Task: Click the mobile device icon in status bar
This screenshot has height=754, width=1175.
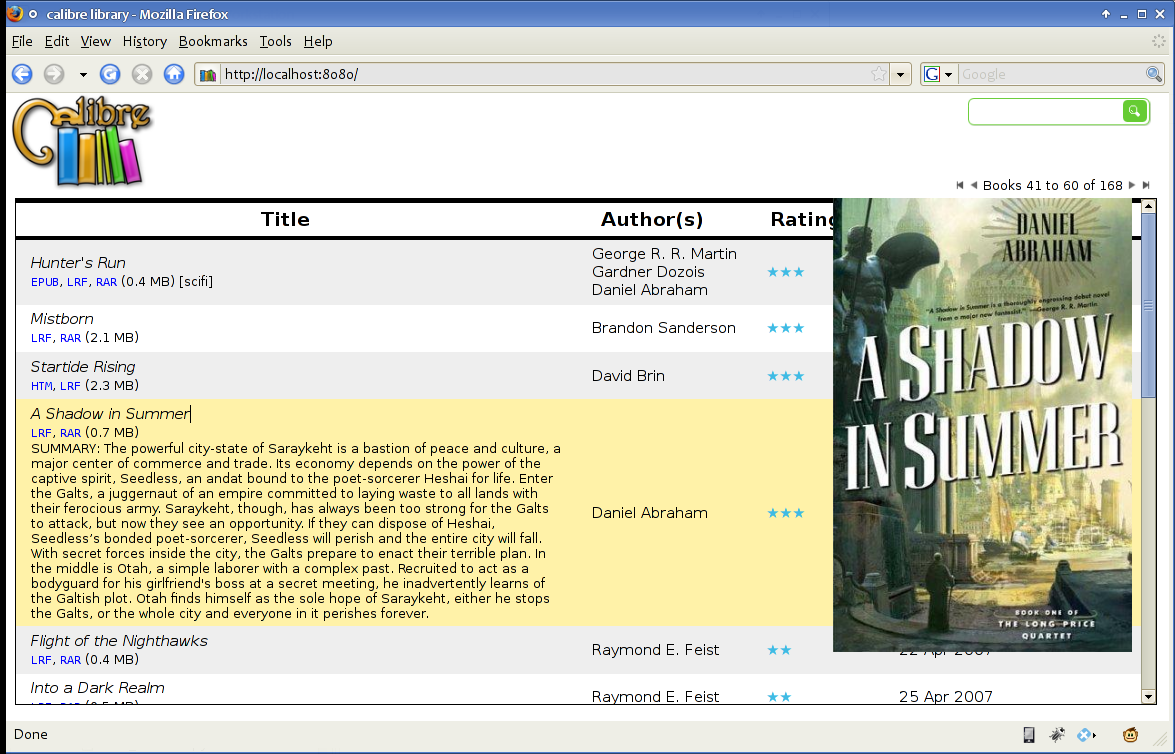Action: pos(1029,735)
